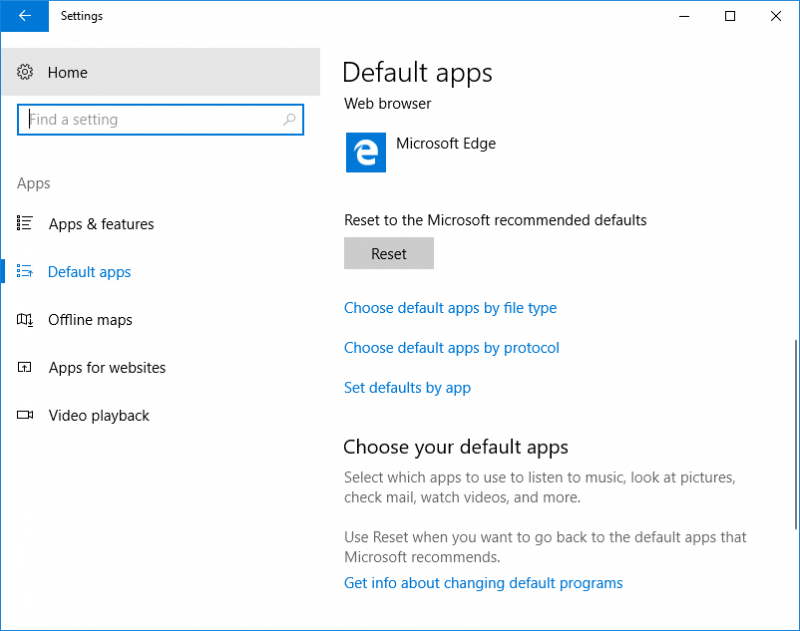Focus the Find a setting search box
Viewport: 800px width, 631px height.
click(160, 120)
